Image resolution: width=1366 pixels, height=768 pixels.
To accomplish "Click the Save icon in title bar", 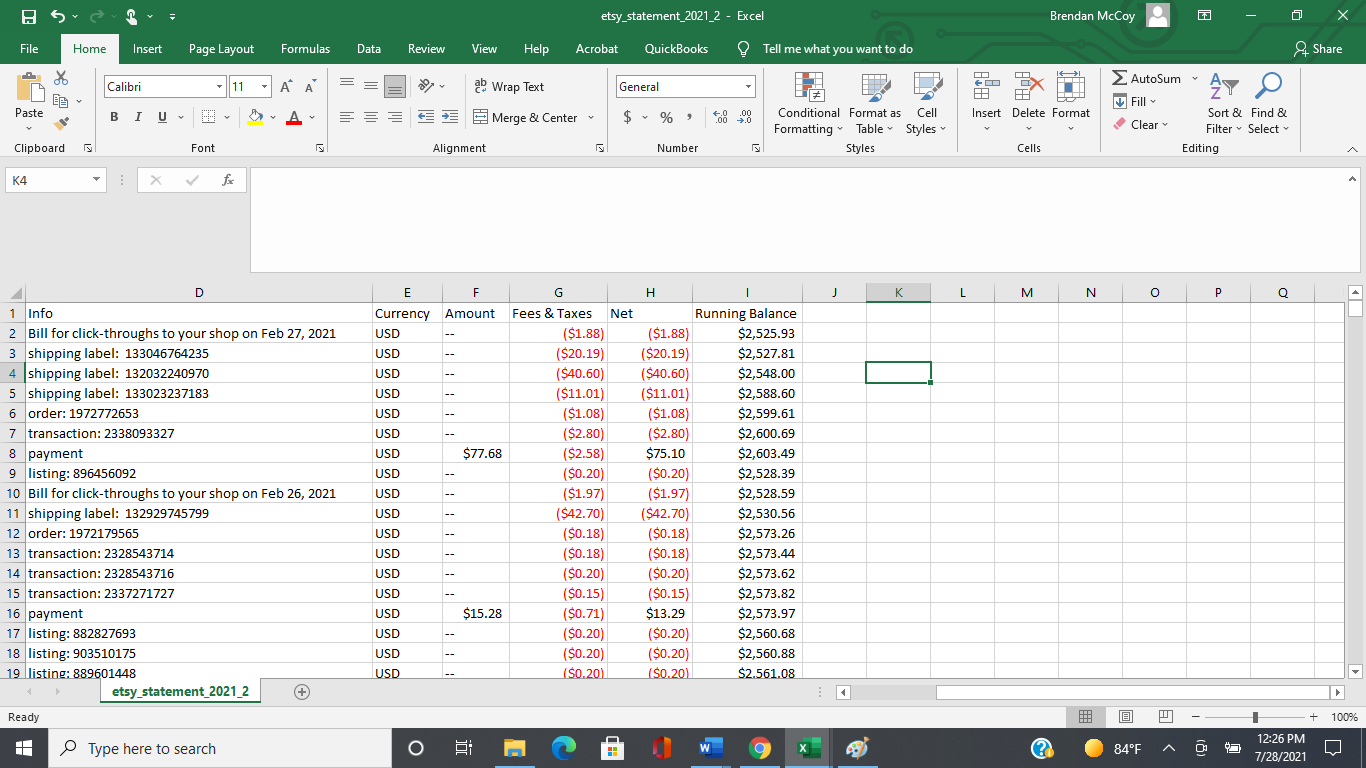I will (30, 16).
